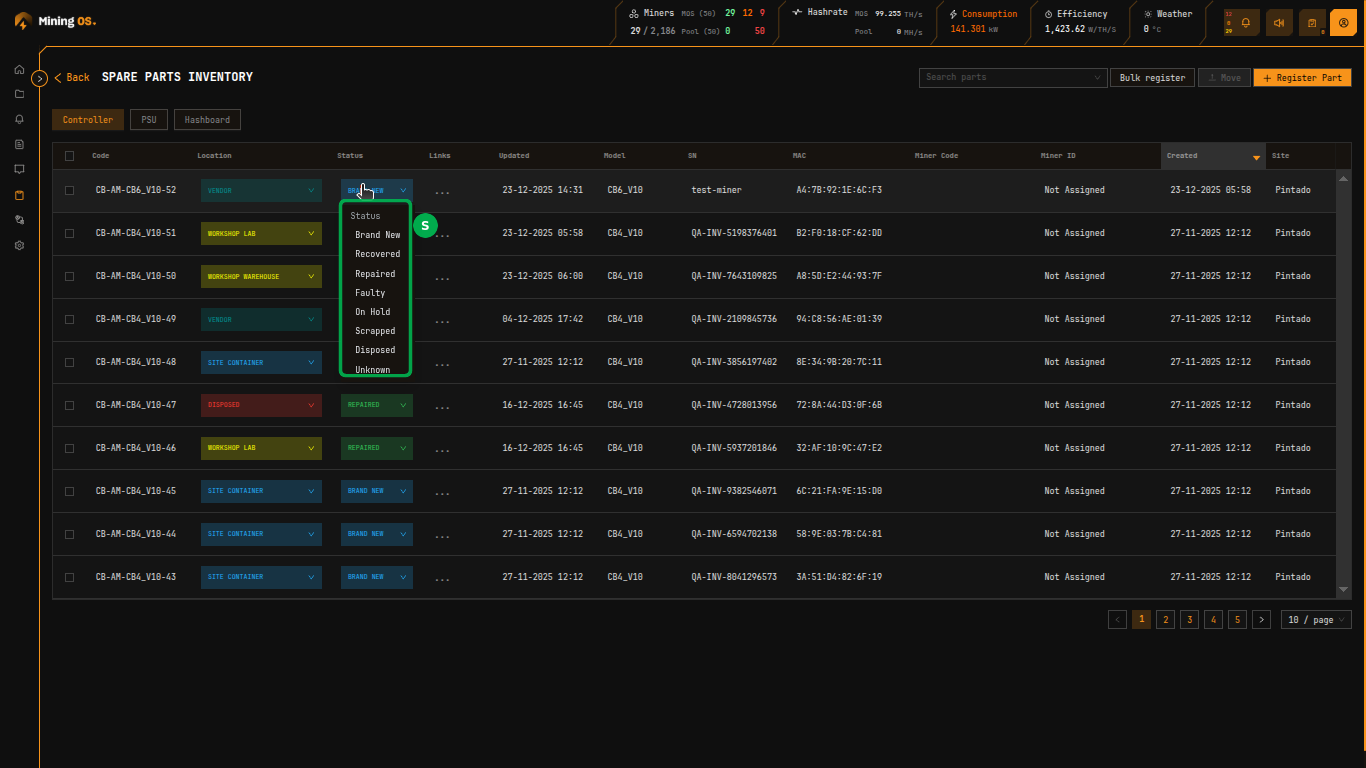Open the reports document icon in the sidebar
This screenshot has width=1366, height=768.
(18, 144)
